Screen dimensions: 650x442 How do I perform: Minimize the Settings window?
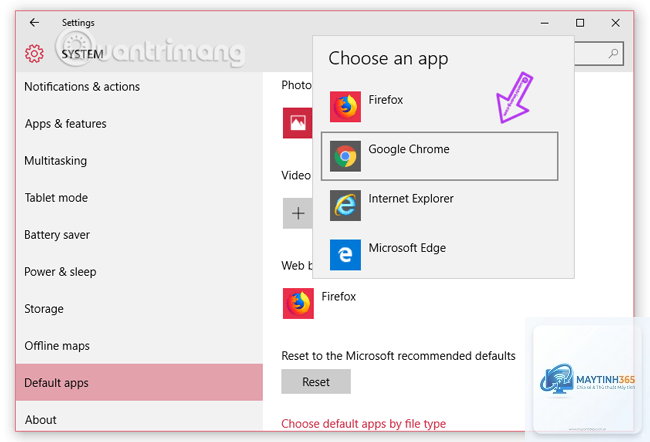545,23
